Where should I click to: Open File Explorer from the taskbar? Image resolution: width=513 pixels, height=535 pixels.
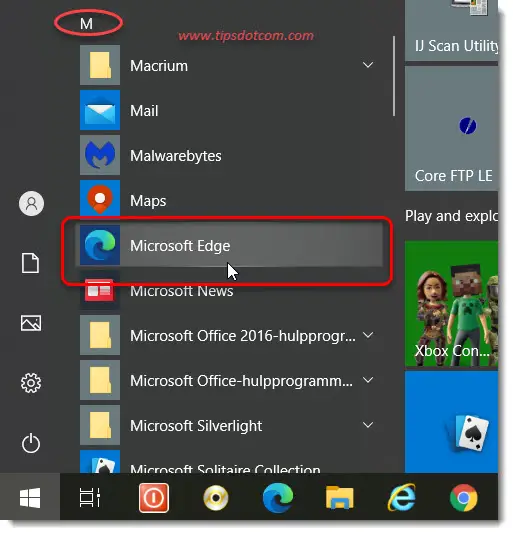pyautogui.click(x=340, y=498)
